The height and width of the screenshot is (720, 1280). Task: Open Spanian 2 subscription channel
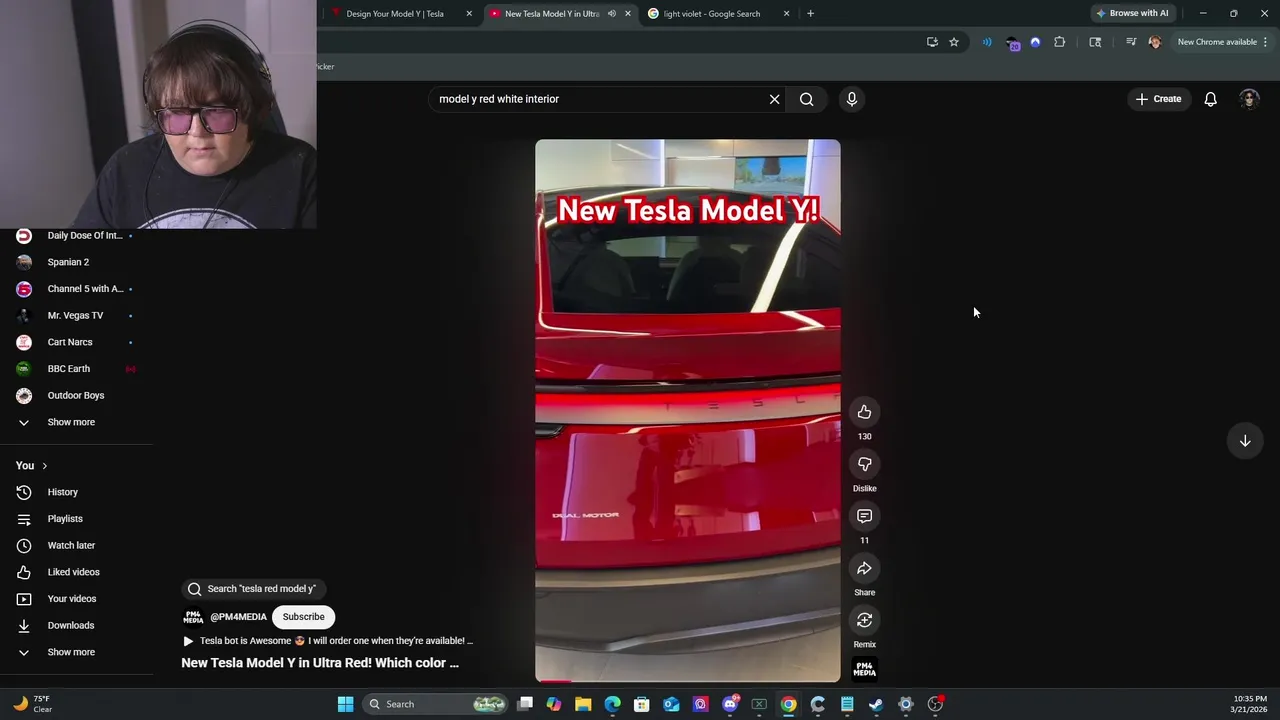(76, 262)
